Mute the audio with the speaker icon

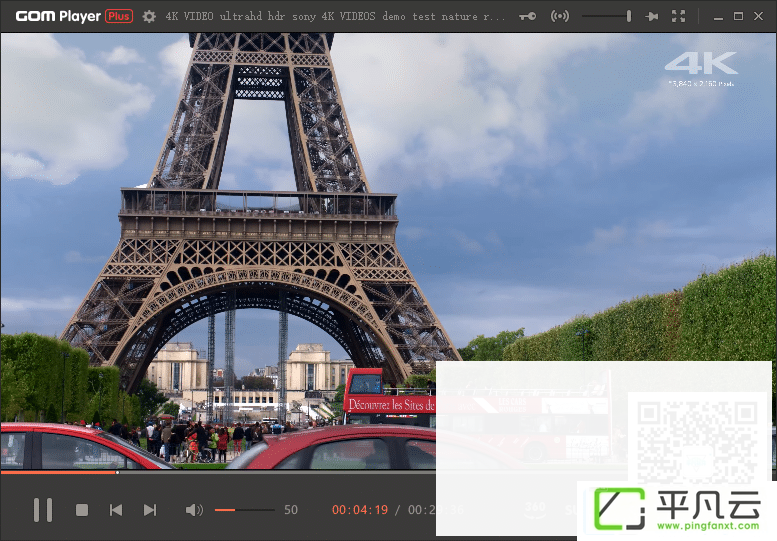(x=194, y=510)
